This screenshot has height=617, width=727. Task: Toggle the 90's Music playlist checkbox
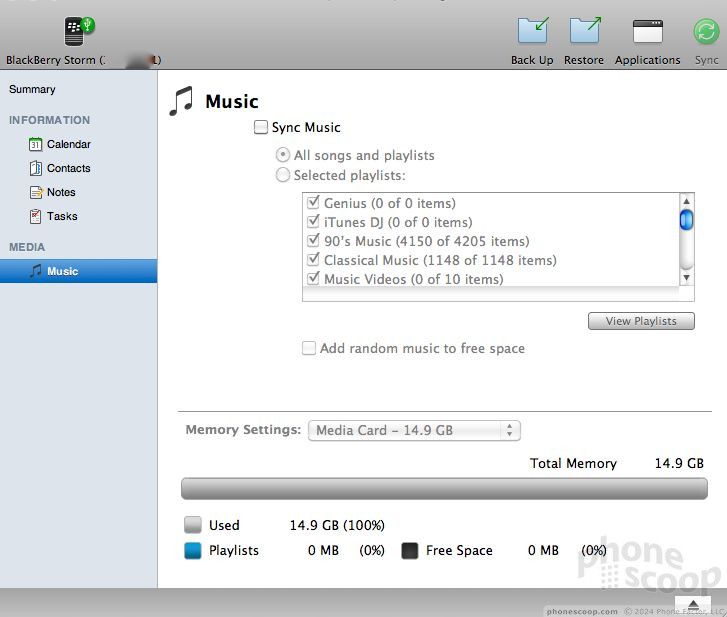point(313,240)
